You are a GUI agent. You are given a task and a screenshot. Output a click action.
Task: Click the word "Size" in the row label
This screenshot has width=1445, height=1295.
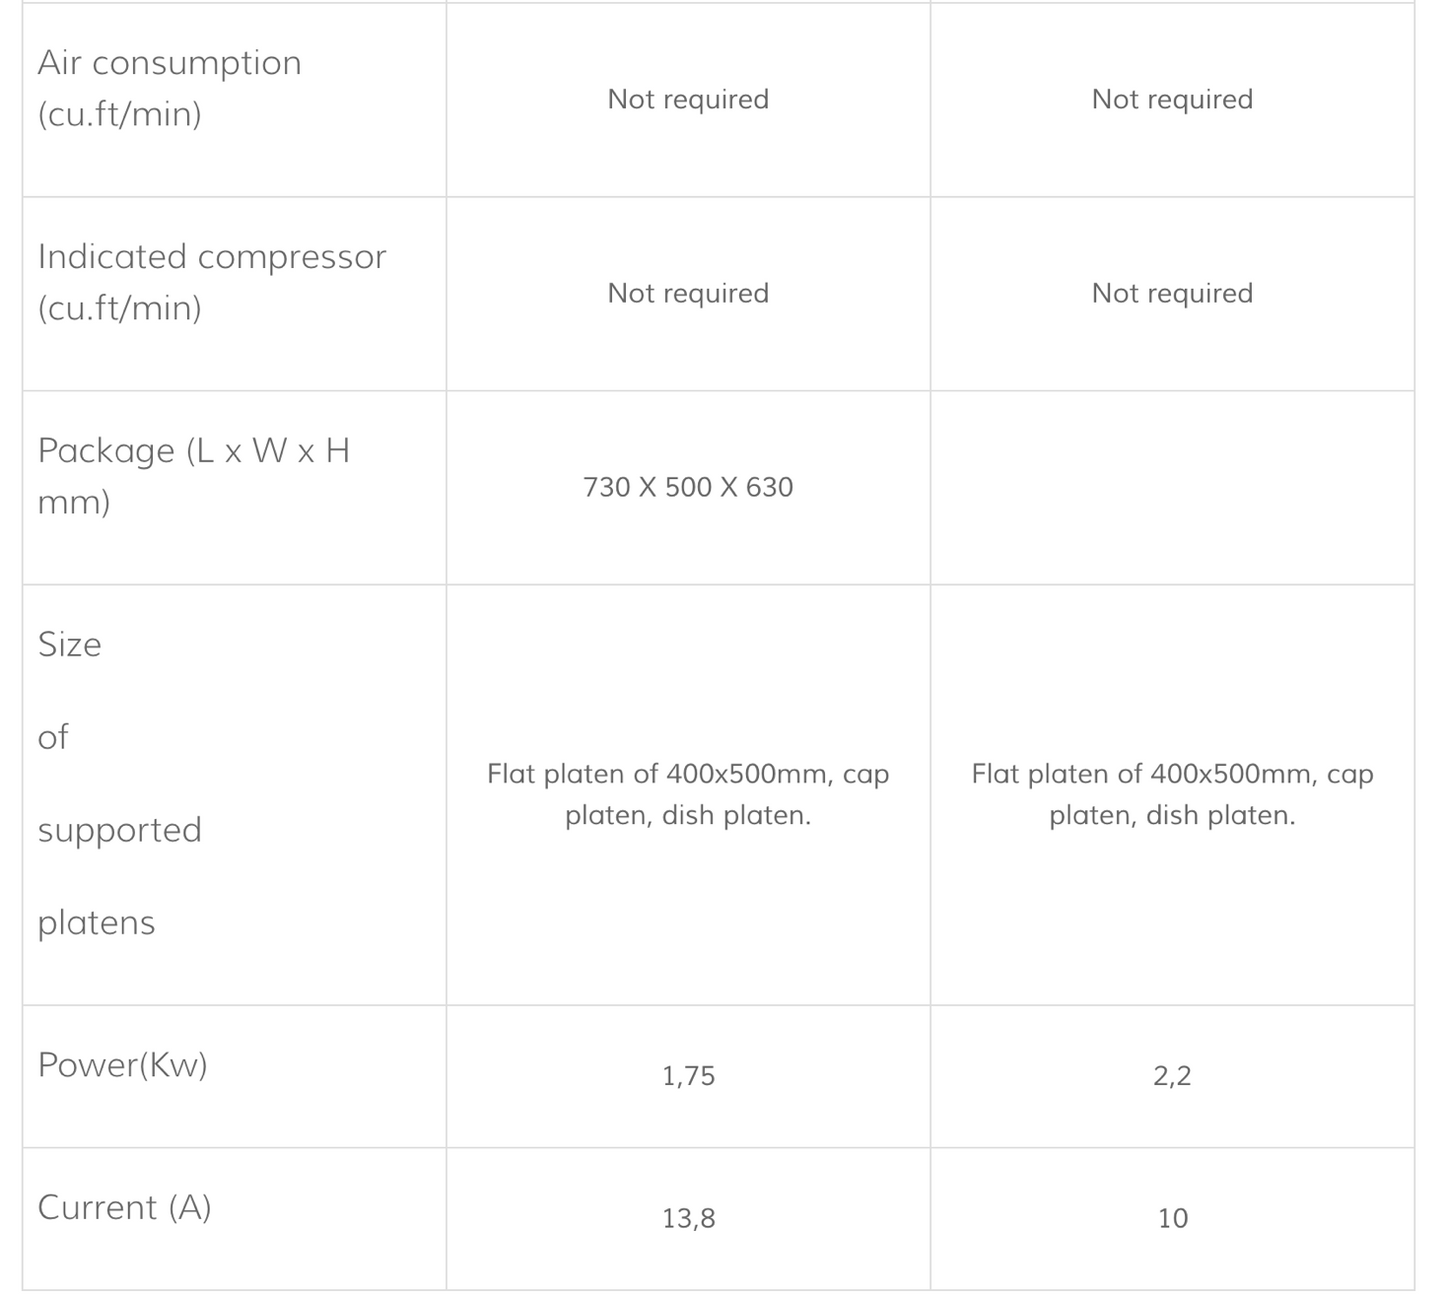(x=69, y=645)
